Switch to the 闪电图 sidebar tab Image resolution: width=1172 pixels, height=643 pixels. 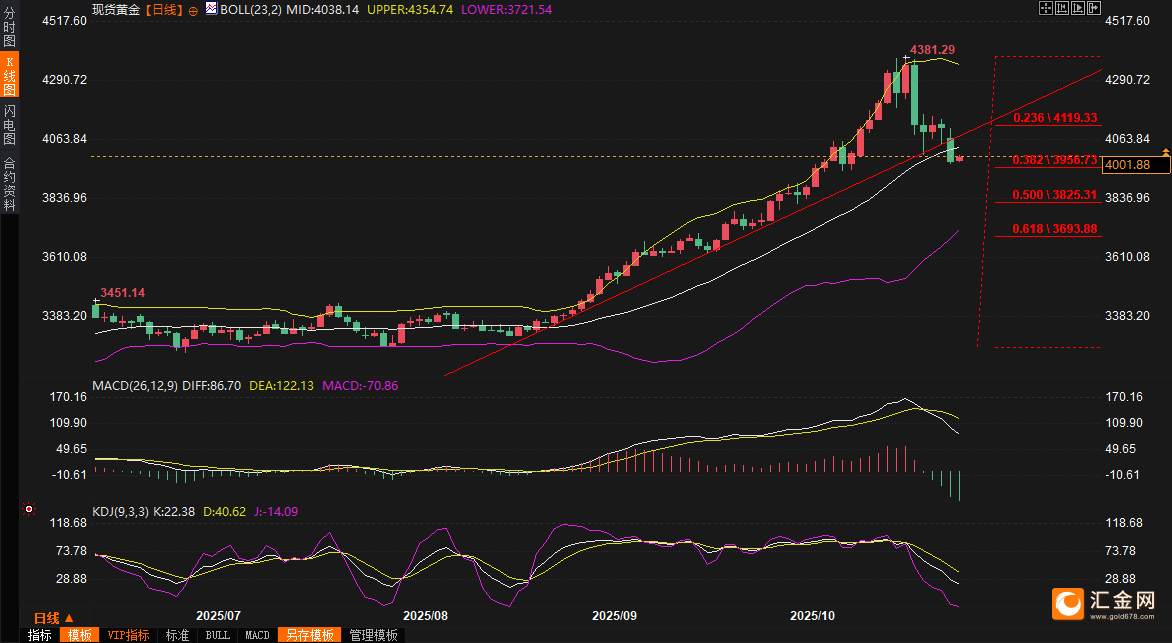pyautogui.click(x=9, y=124)
